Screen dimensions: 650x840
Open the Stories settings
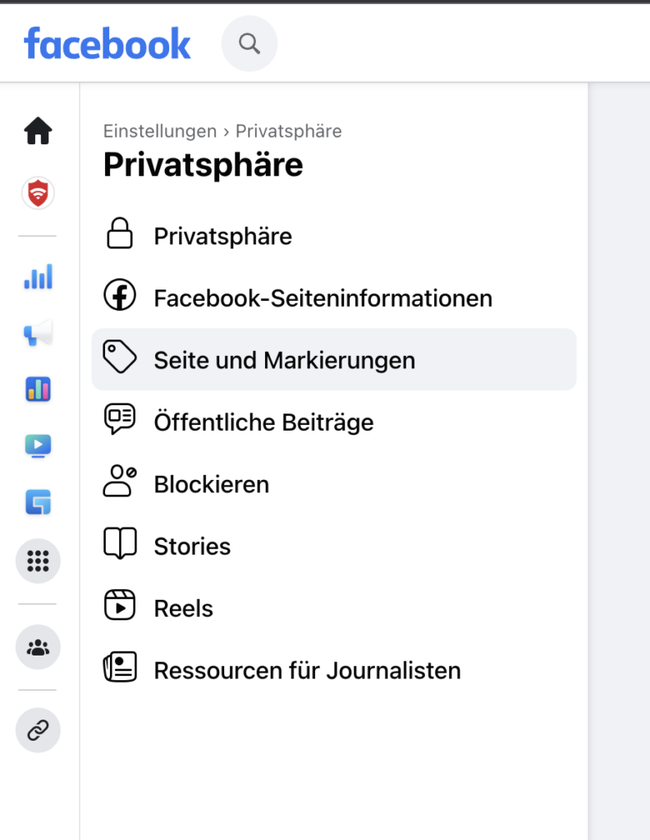[192, 546]
